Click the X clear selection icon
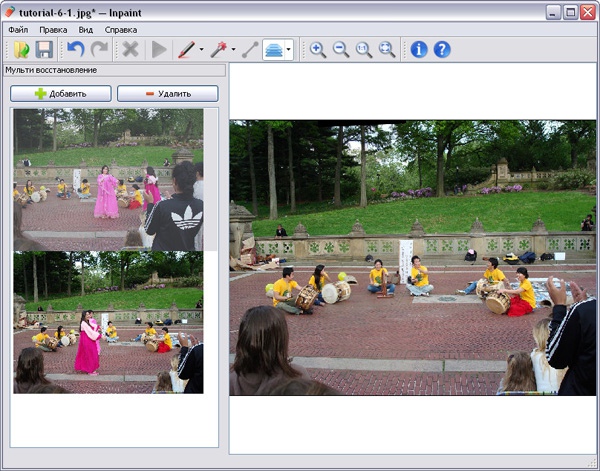Viewport: 600px width, 471px height. tap(130, 49)
